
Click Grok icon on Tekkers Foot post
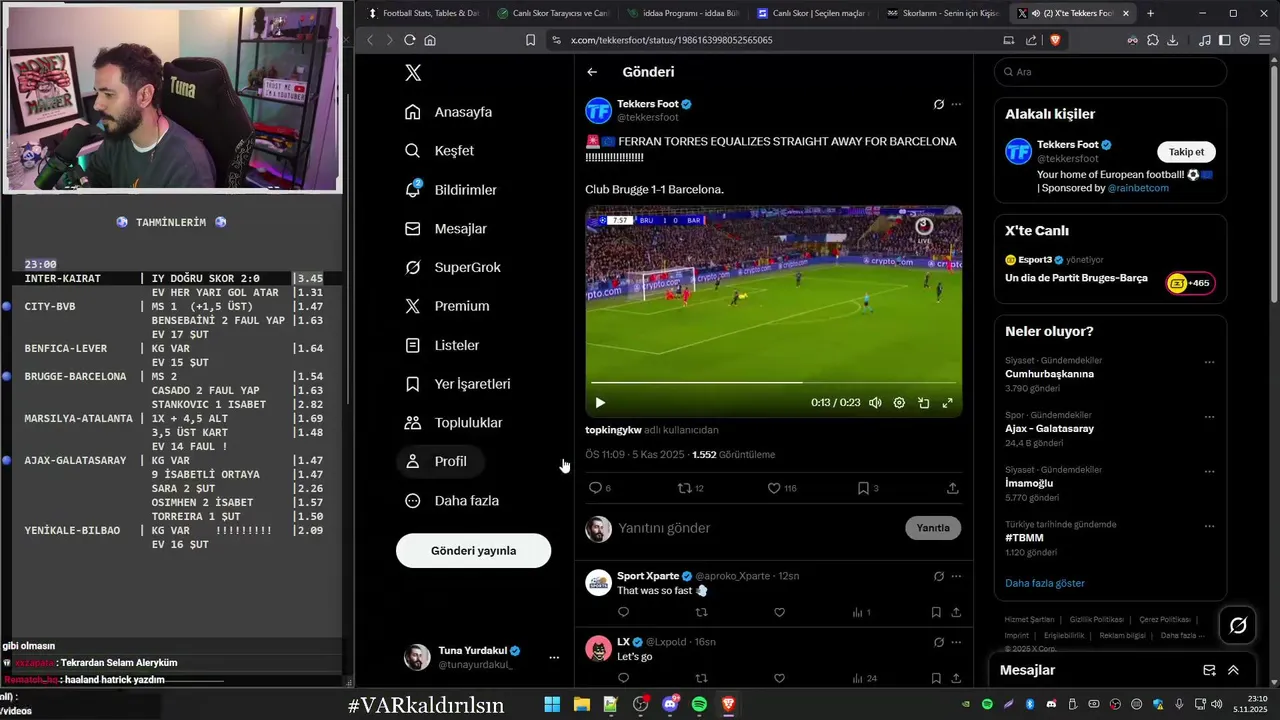(x=939, y=104)
